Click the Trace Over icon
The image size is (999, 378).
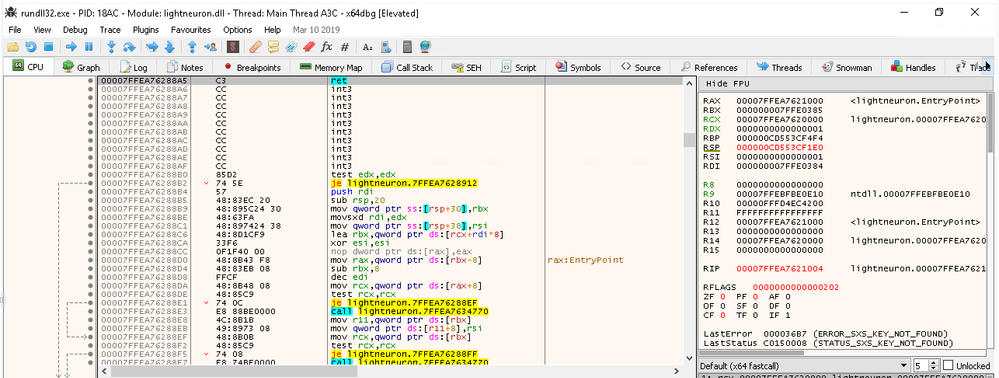pyautogui.click(x=169, y=47)
